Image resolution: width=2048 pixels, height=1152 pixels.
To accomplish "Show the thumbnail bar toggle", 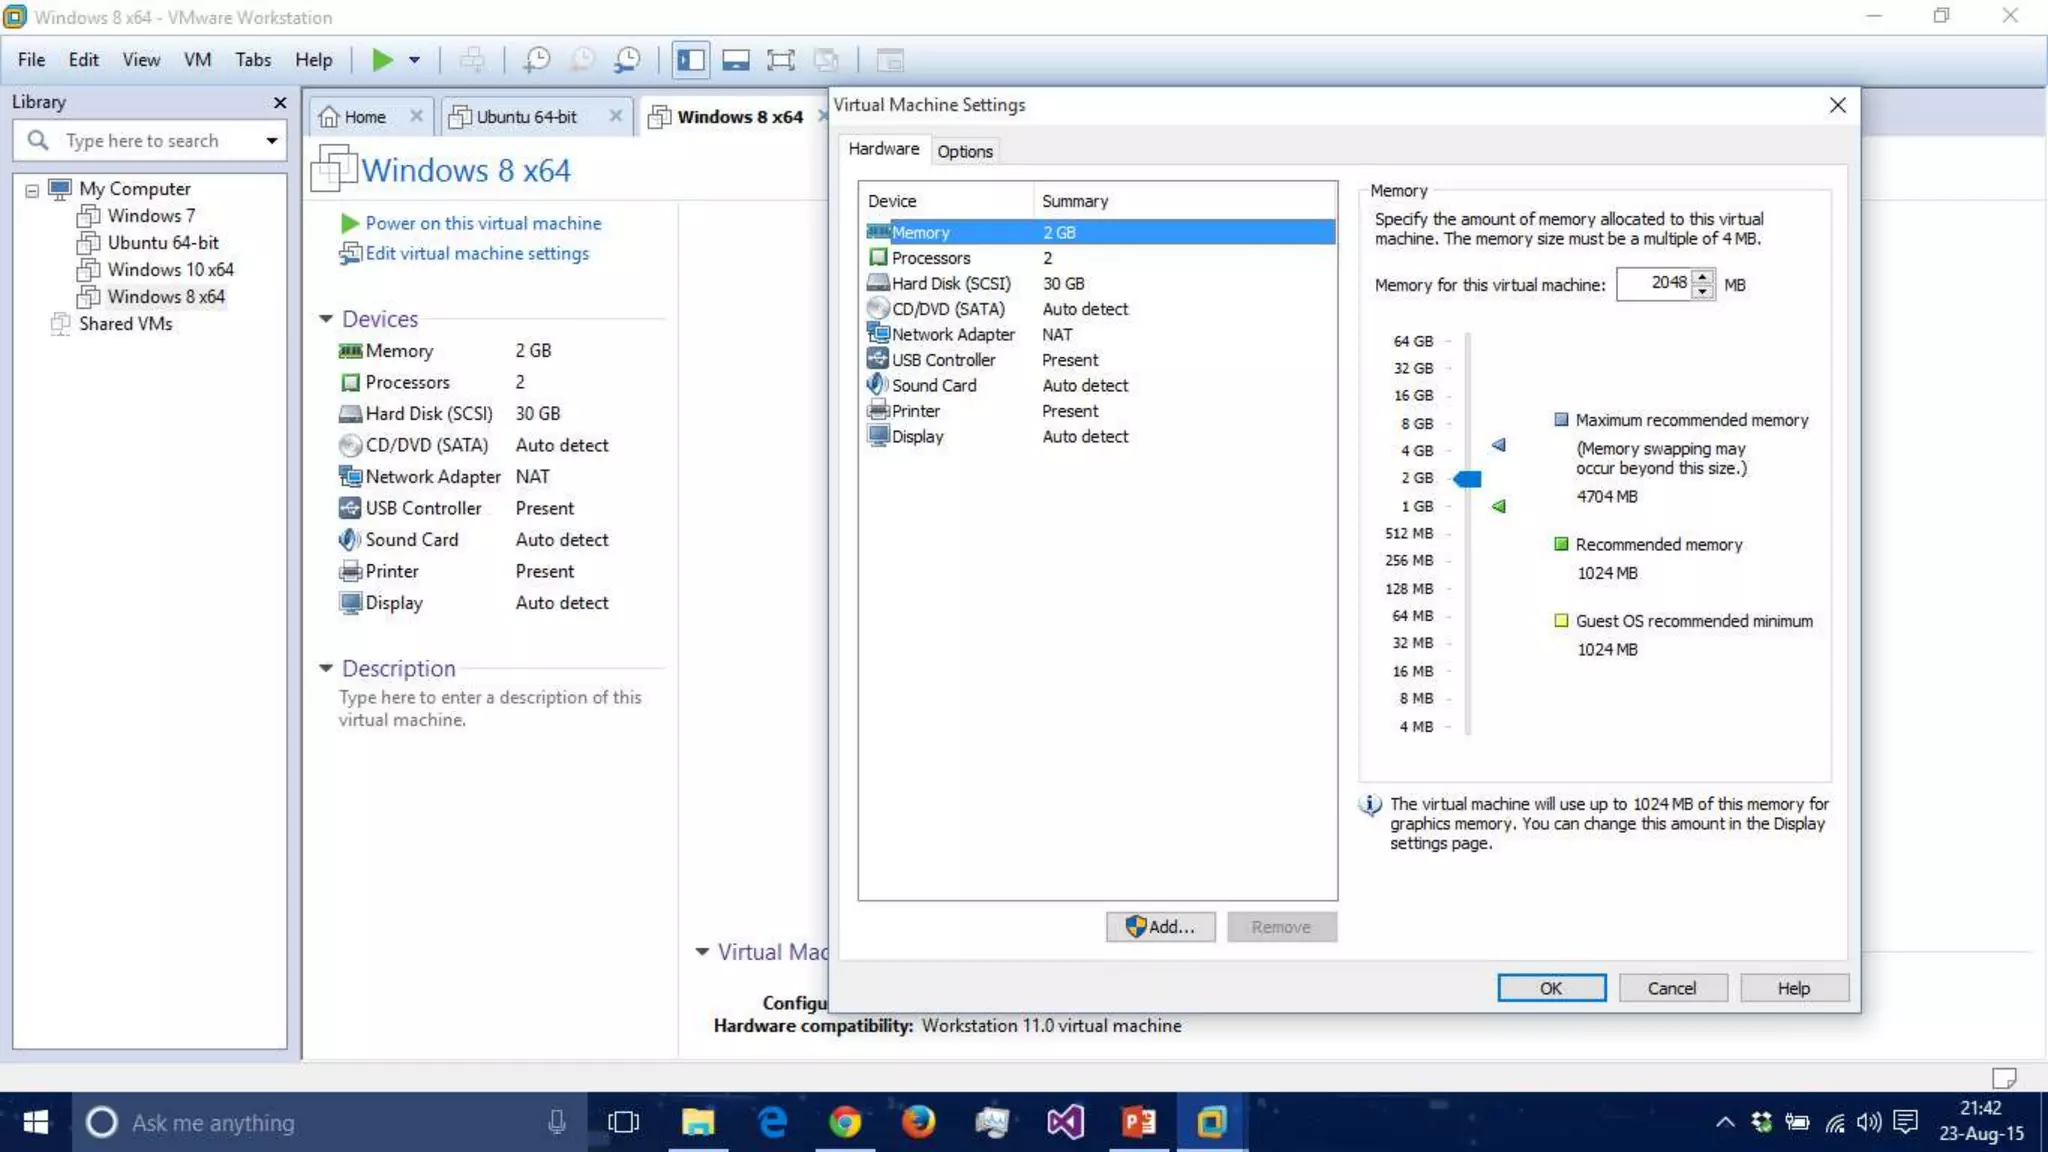I will [x=736, y=60].
